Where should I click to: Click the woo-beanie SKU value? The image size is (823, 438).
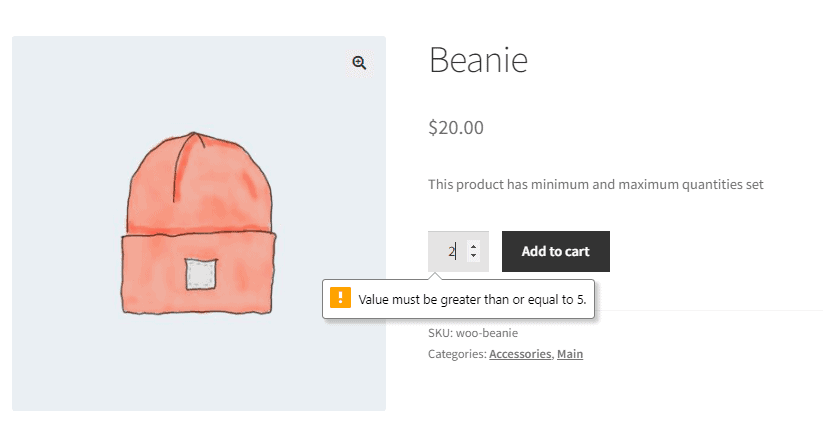[487, 333]
